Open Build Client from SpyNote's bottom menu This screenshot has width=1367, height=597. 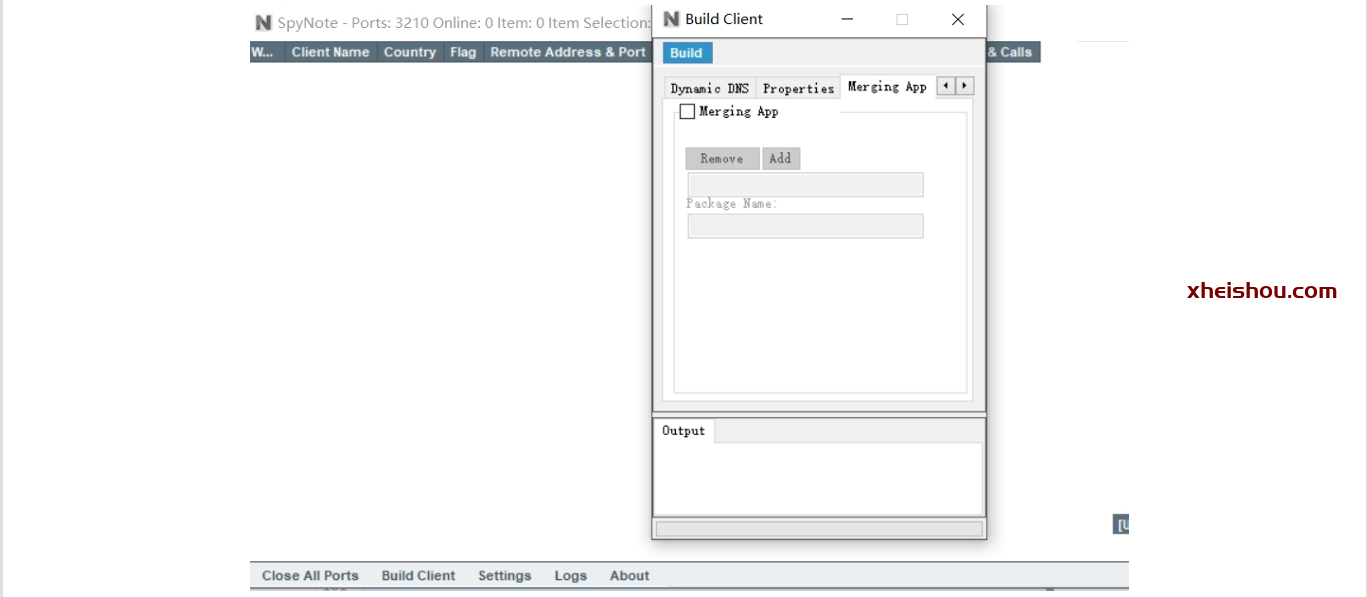[x=418, y=576]
